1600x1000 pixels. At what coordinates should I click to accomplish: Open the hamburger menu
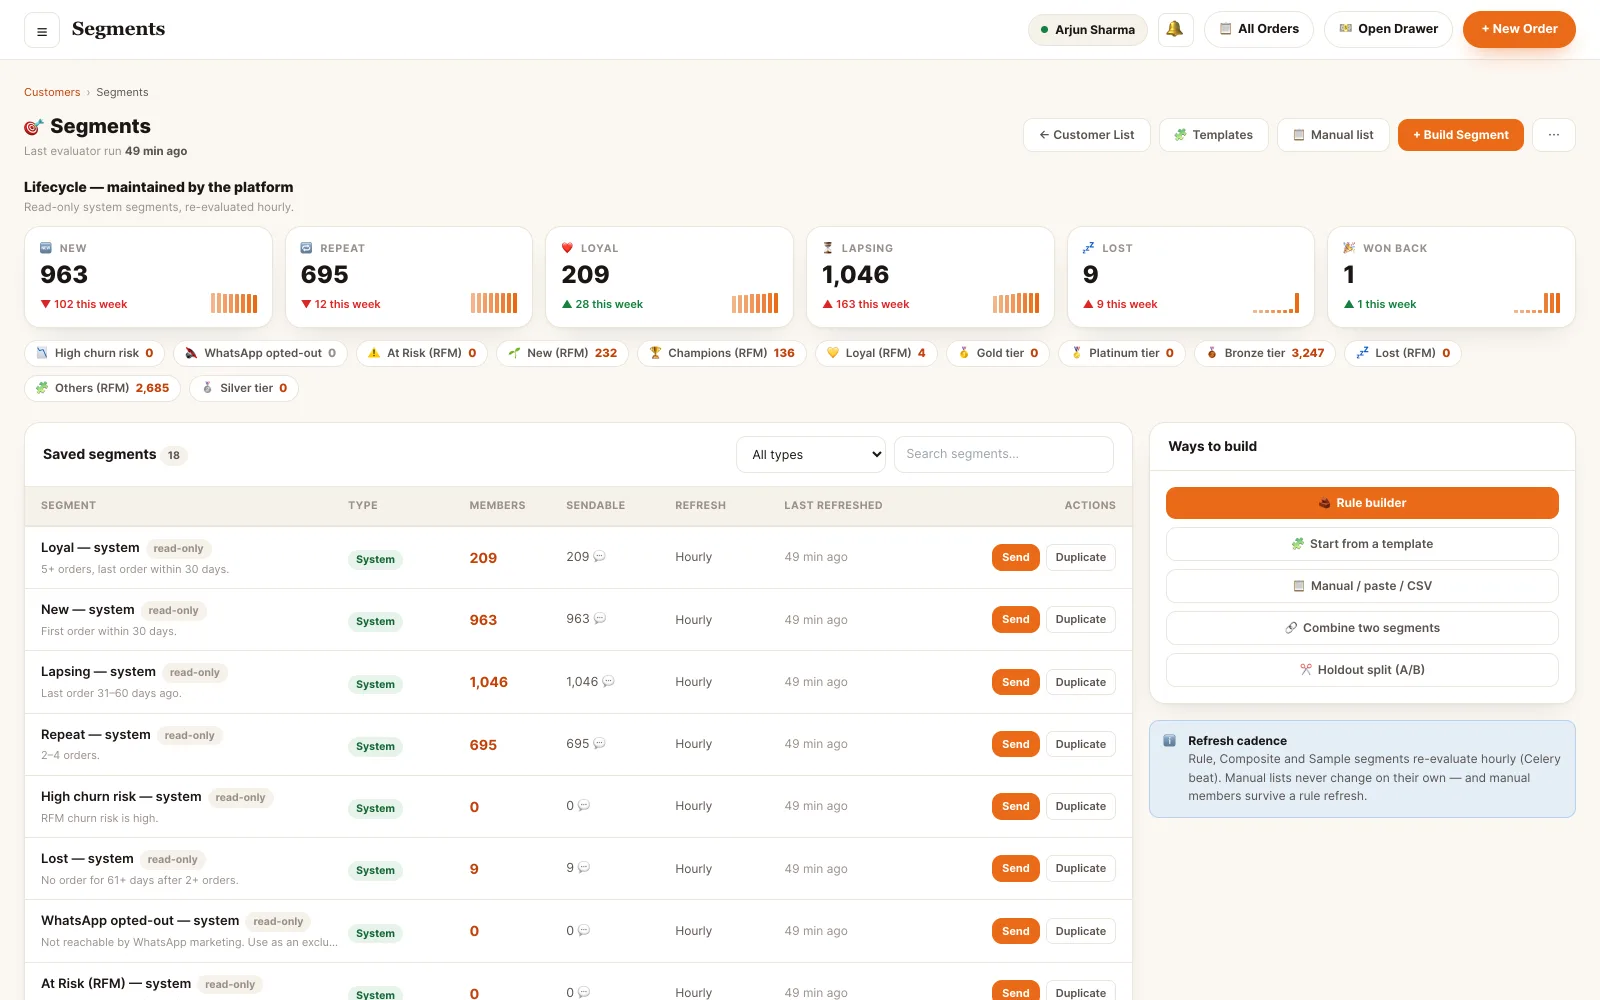click(x=42, y=31)
